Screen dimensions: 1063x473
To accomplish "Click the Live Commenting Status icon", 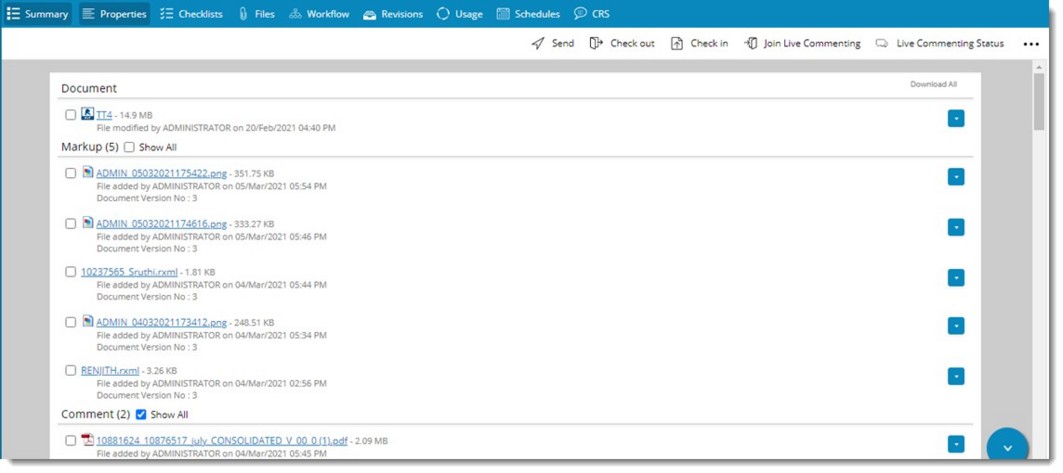I will [881, 44].
